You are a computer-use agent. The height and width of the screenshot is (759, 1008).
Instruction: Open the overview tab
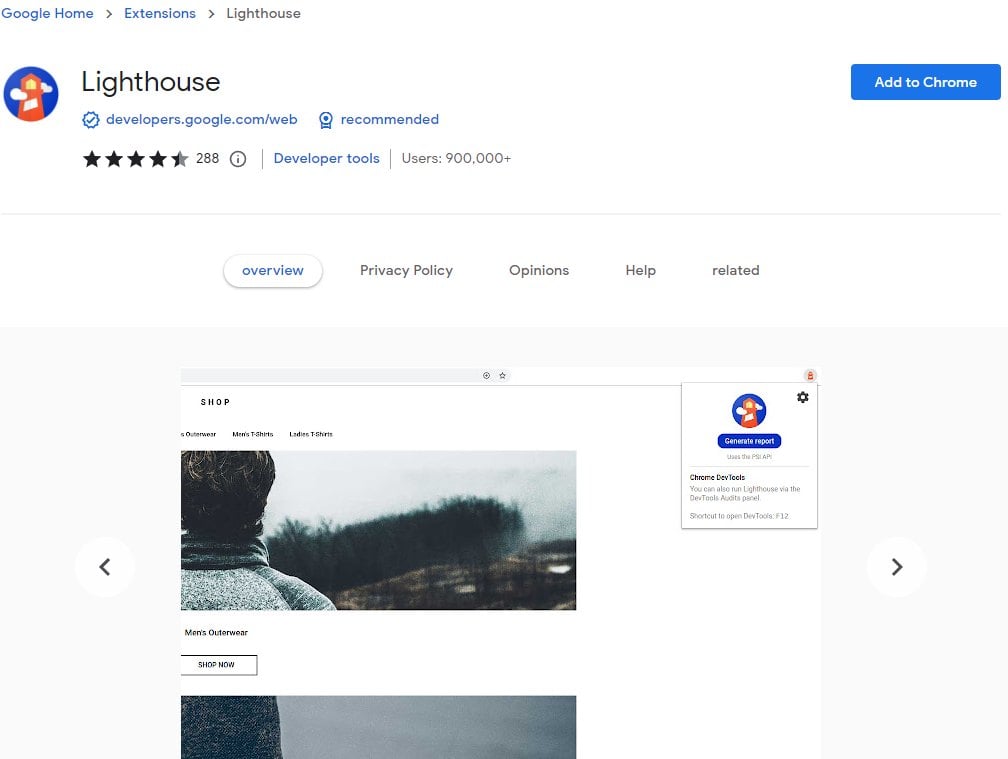(x=273, y=271)
